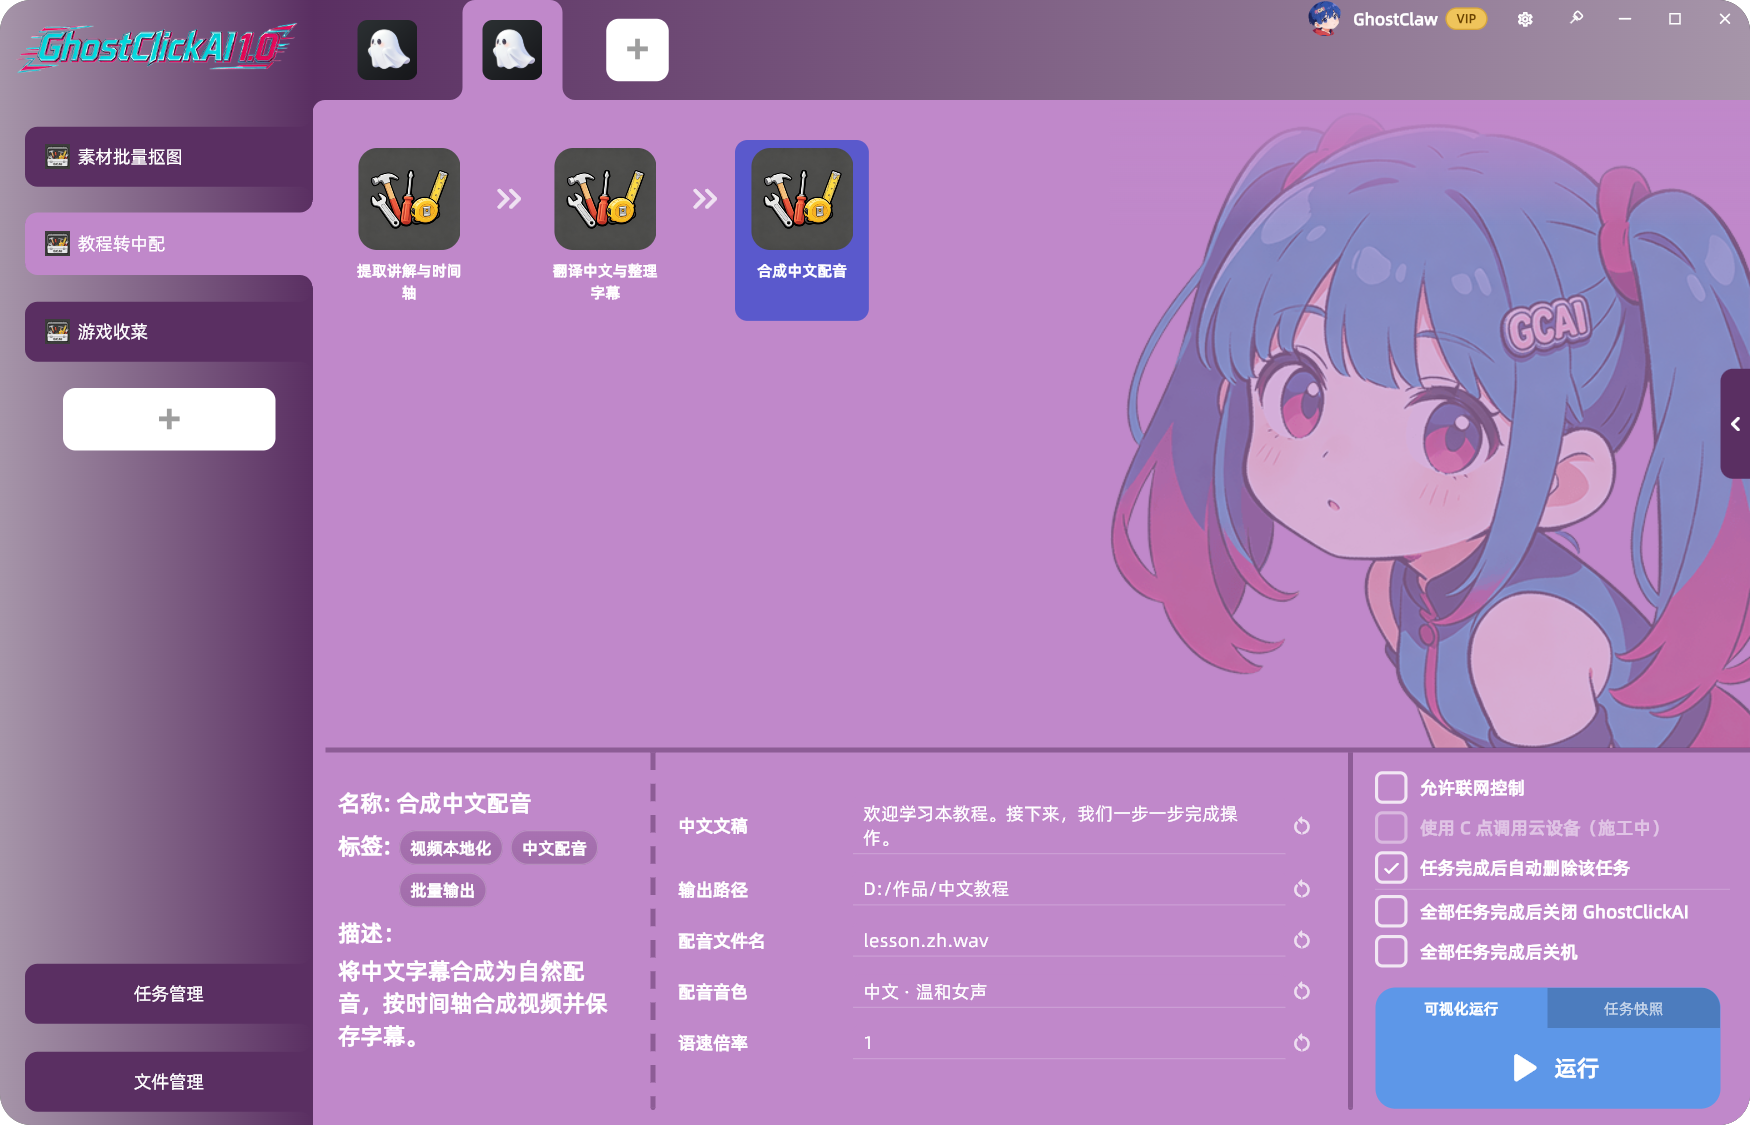Reset the 输出路径 field value
The width and height of the screenshot is (1750, 1125).
point(1301,889)
